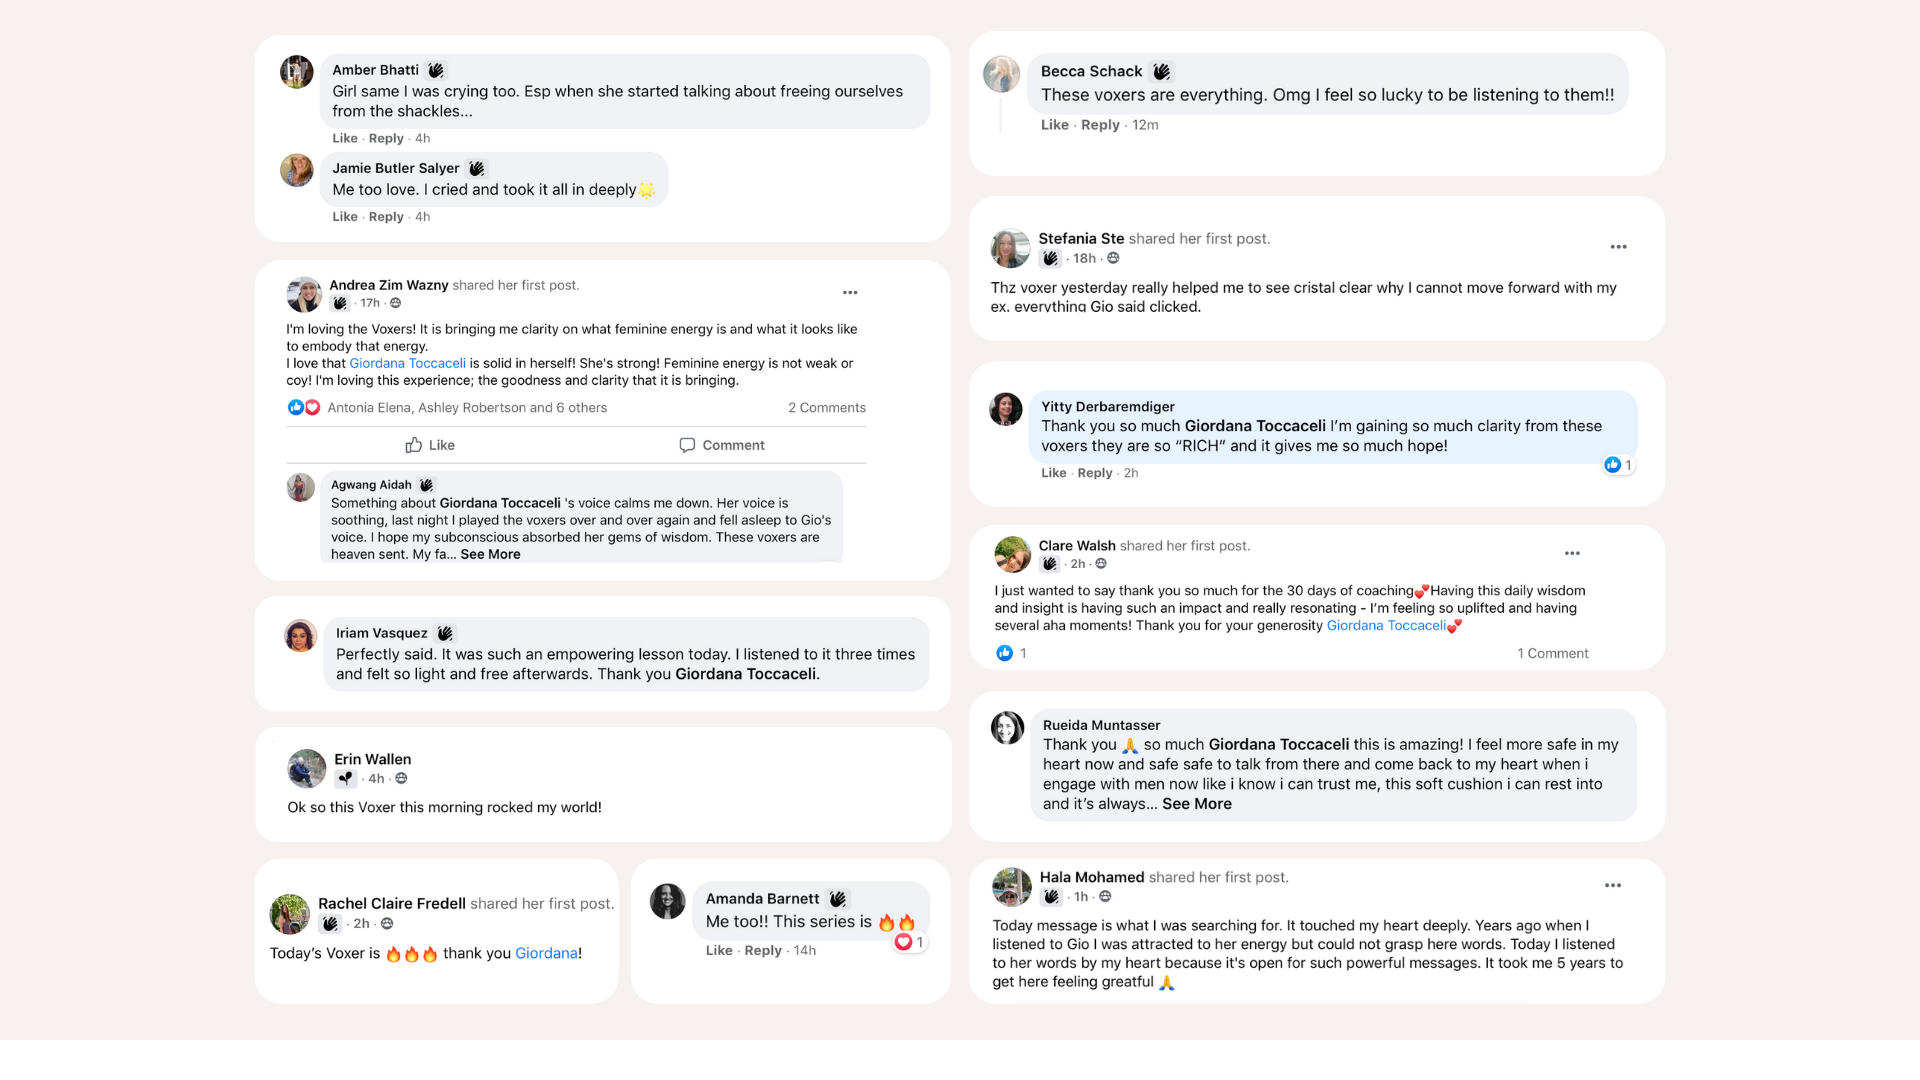Open three-dot menu on Clare Walsh's post
The height and width of the screenshot is (1080, 1920).
click(1572, 553)
